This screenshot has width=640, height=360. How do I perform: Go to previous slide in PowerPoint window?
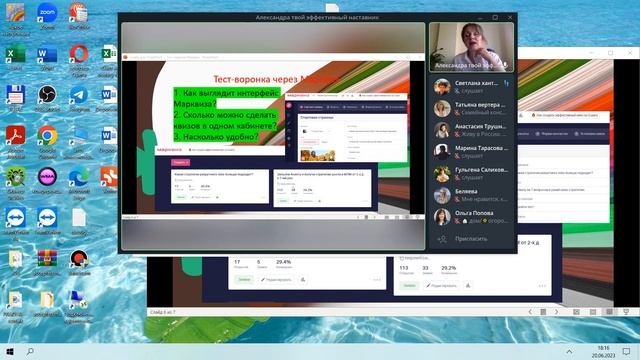[x=530, y=312]
